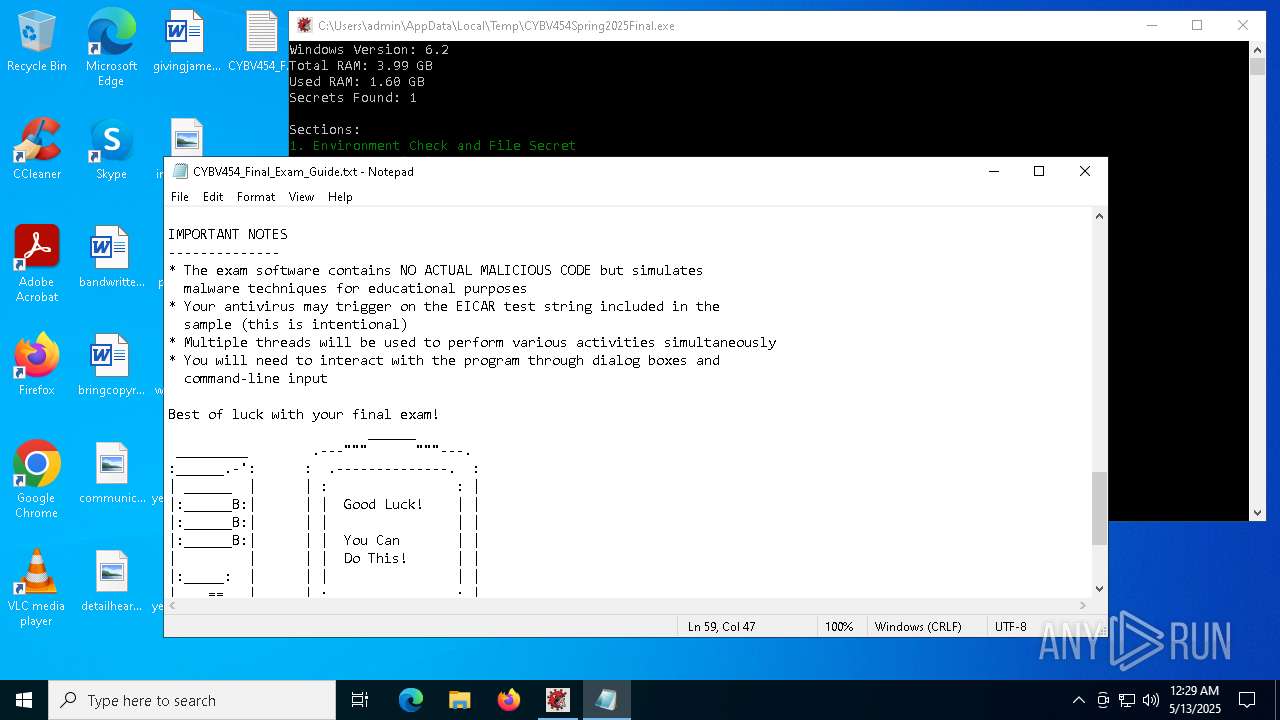Click the Windows Start button
Viewport: 1280px width, 720px height.
(24, 700)
